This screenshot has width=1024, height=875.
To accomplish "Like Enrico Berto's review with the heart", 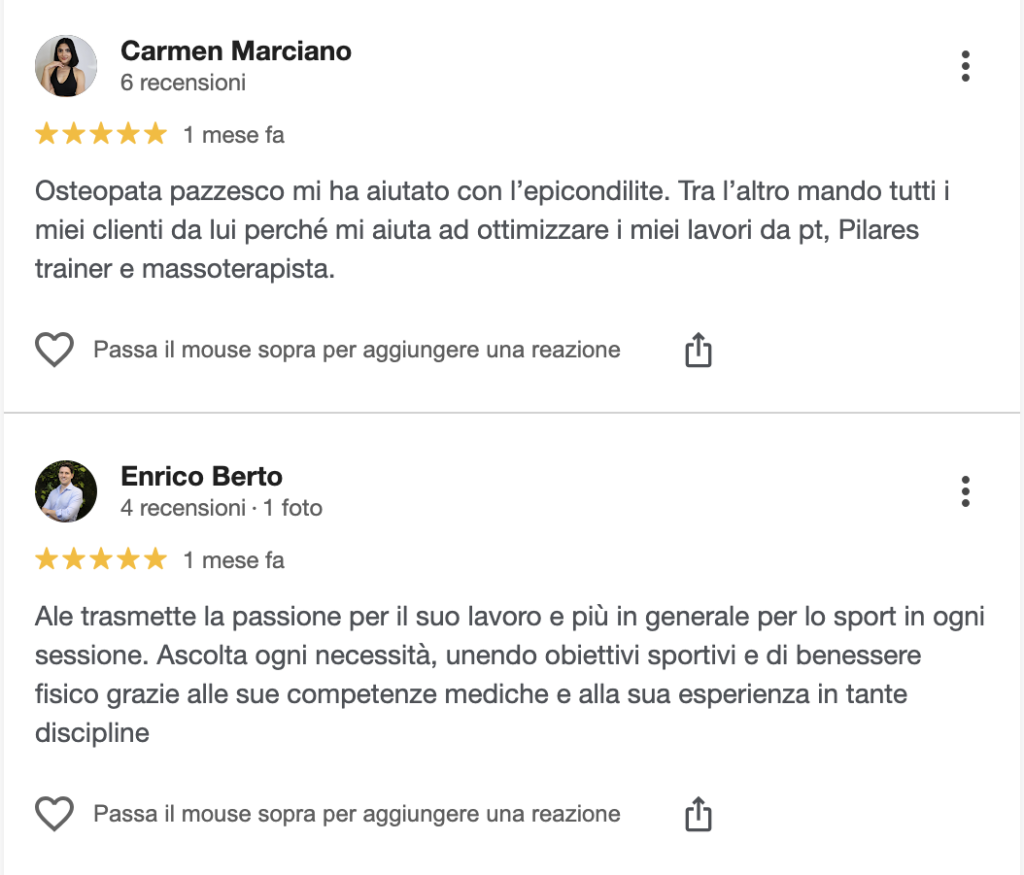I will coord(55,814).
